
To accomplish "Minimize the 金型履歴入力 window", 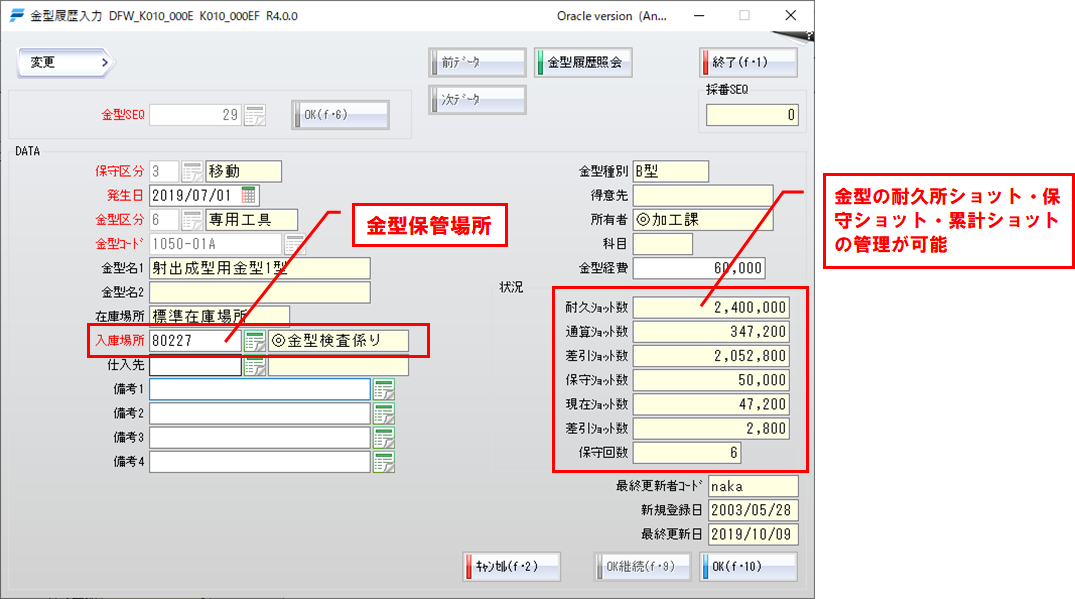I will 699,15.
